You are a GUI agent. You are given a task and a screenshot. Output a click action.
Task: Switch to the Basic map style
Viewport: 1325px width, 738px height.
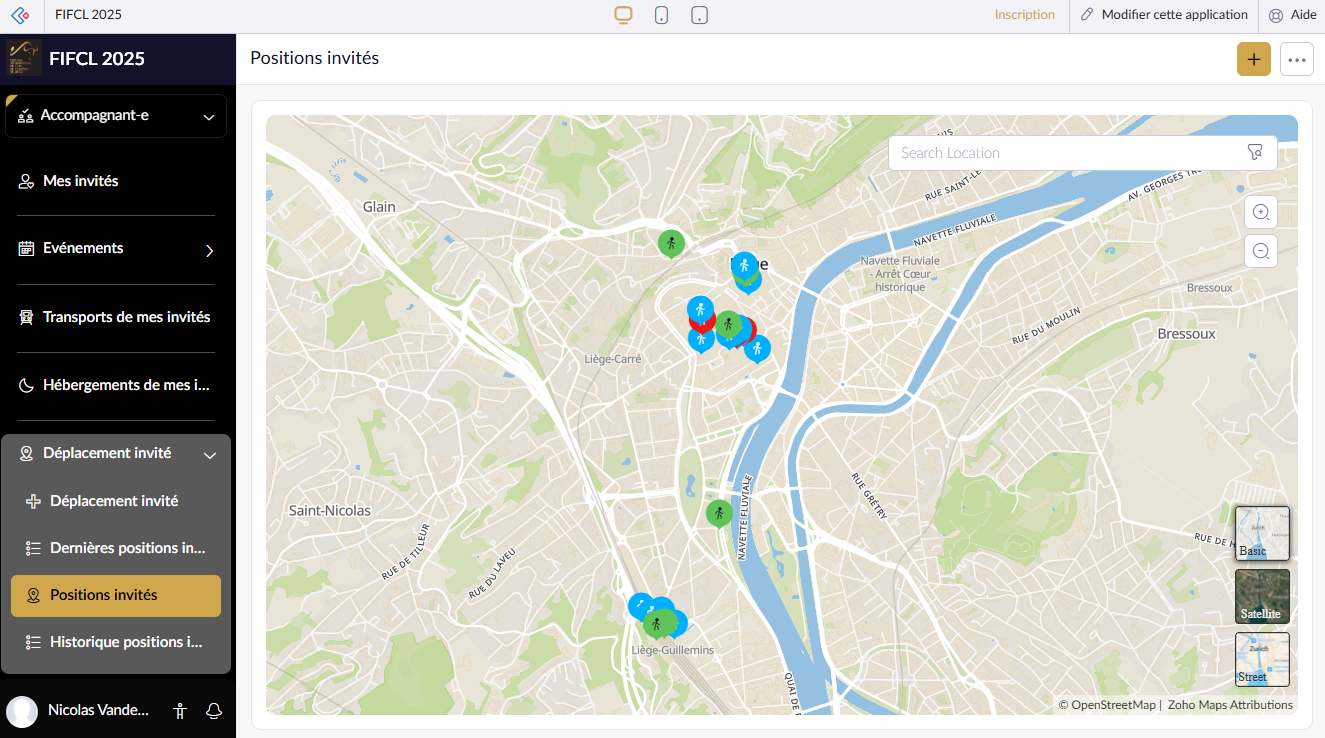pyautogui.click(x=1262, y=533)
